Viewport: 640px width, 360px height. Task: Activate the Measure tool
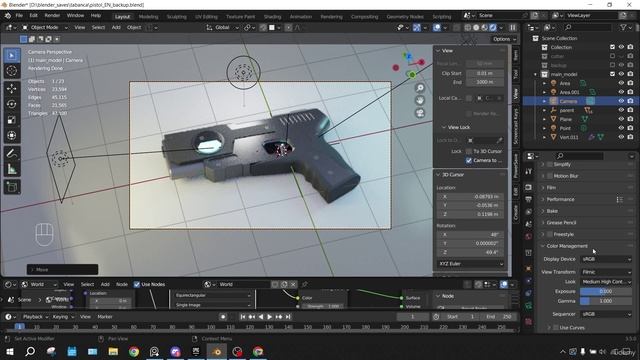click(12, 169)
